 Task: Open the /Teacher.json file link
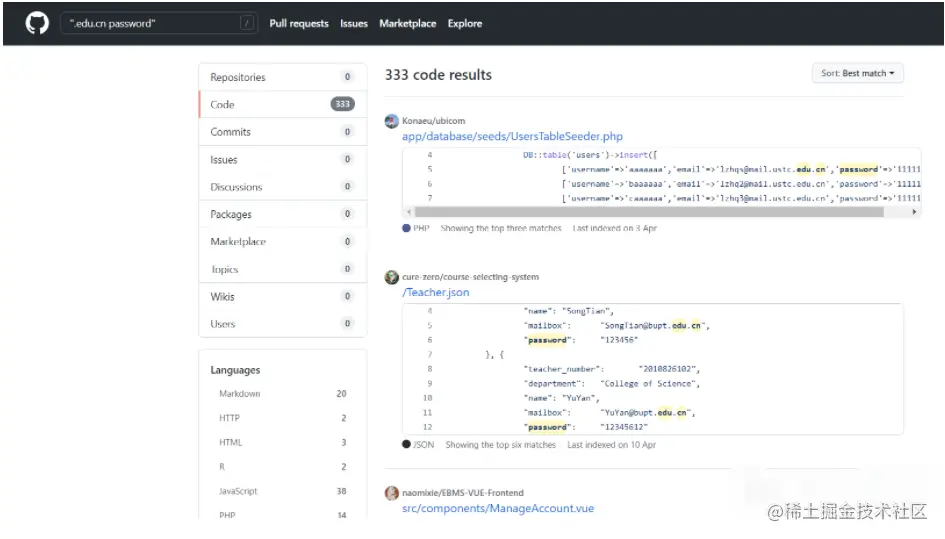[435, 292]
